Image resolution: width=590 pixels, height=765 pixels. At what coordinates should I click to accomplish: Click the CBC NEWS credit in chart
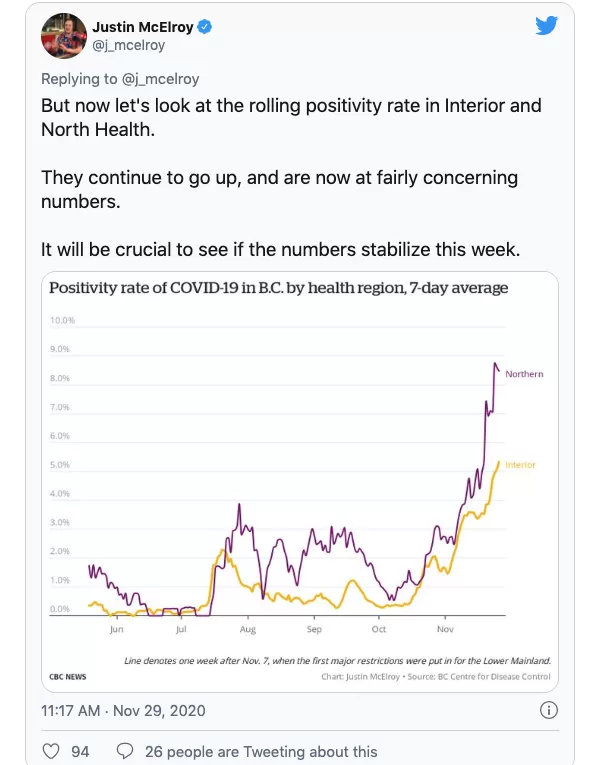tap(68, 677)
